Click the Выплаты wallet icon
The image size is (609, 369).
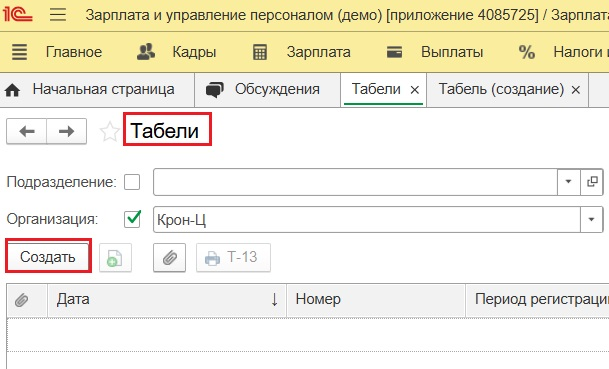(394, 52)
